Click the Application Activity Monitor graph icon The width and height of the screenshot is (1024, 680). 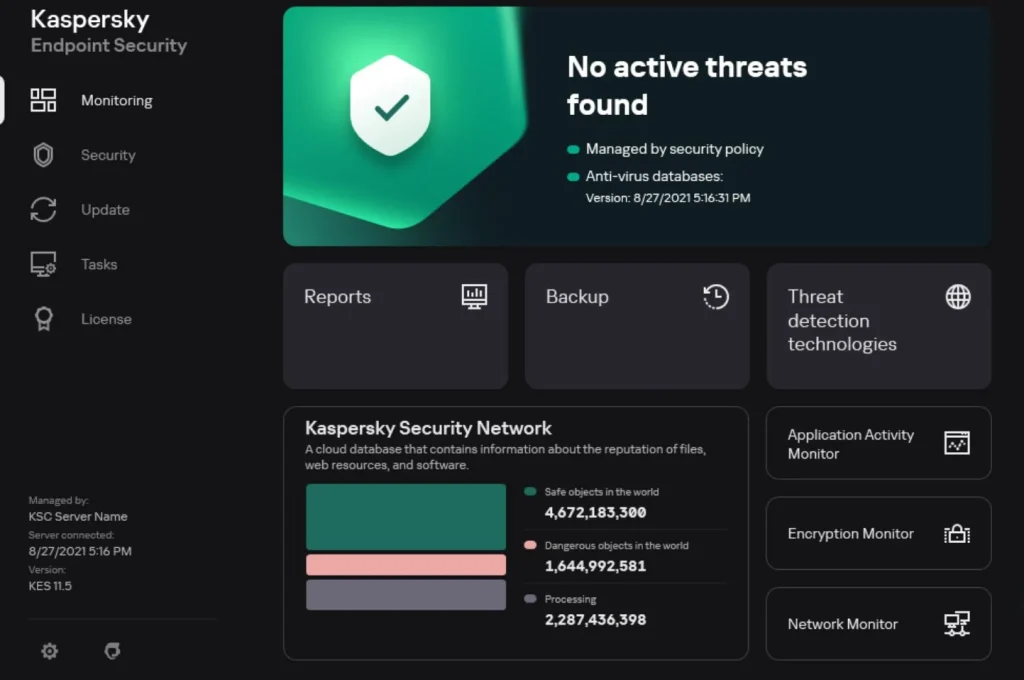click(957, 444)
